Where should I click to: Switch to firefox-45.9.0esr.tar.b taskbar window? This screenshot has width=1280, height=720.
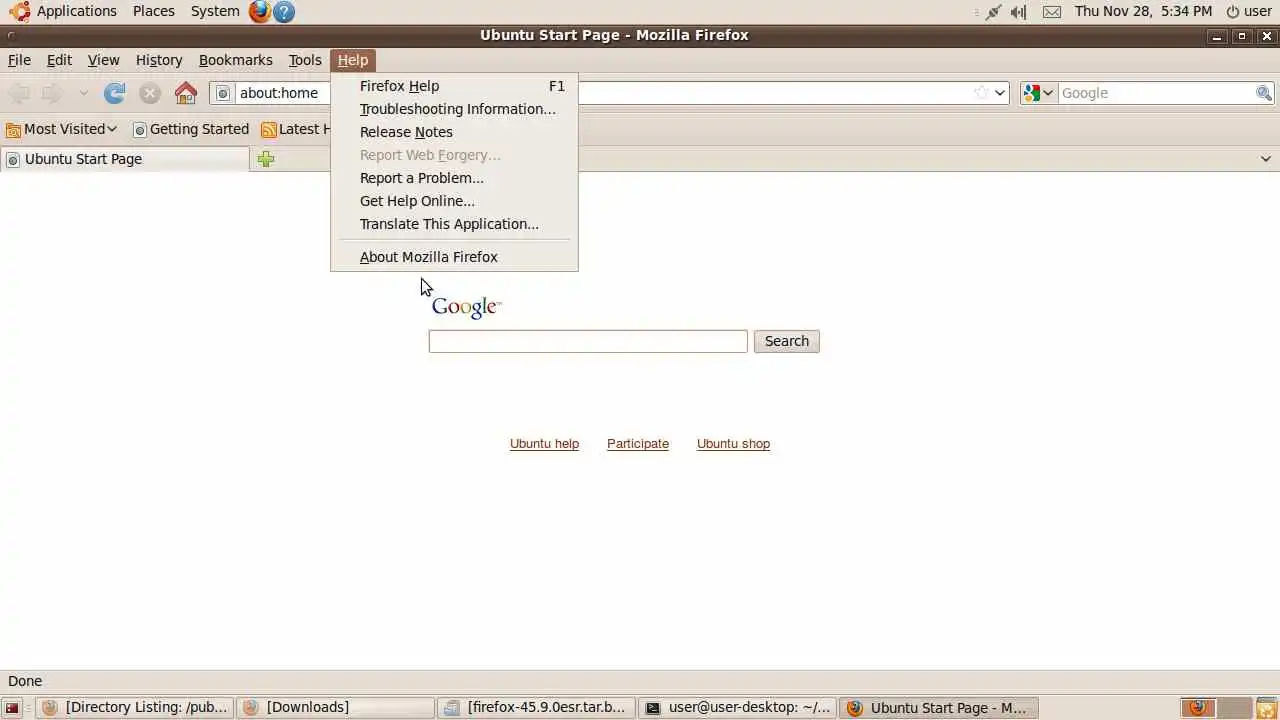537,707
